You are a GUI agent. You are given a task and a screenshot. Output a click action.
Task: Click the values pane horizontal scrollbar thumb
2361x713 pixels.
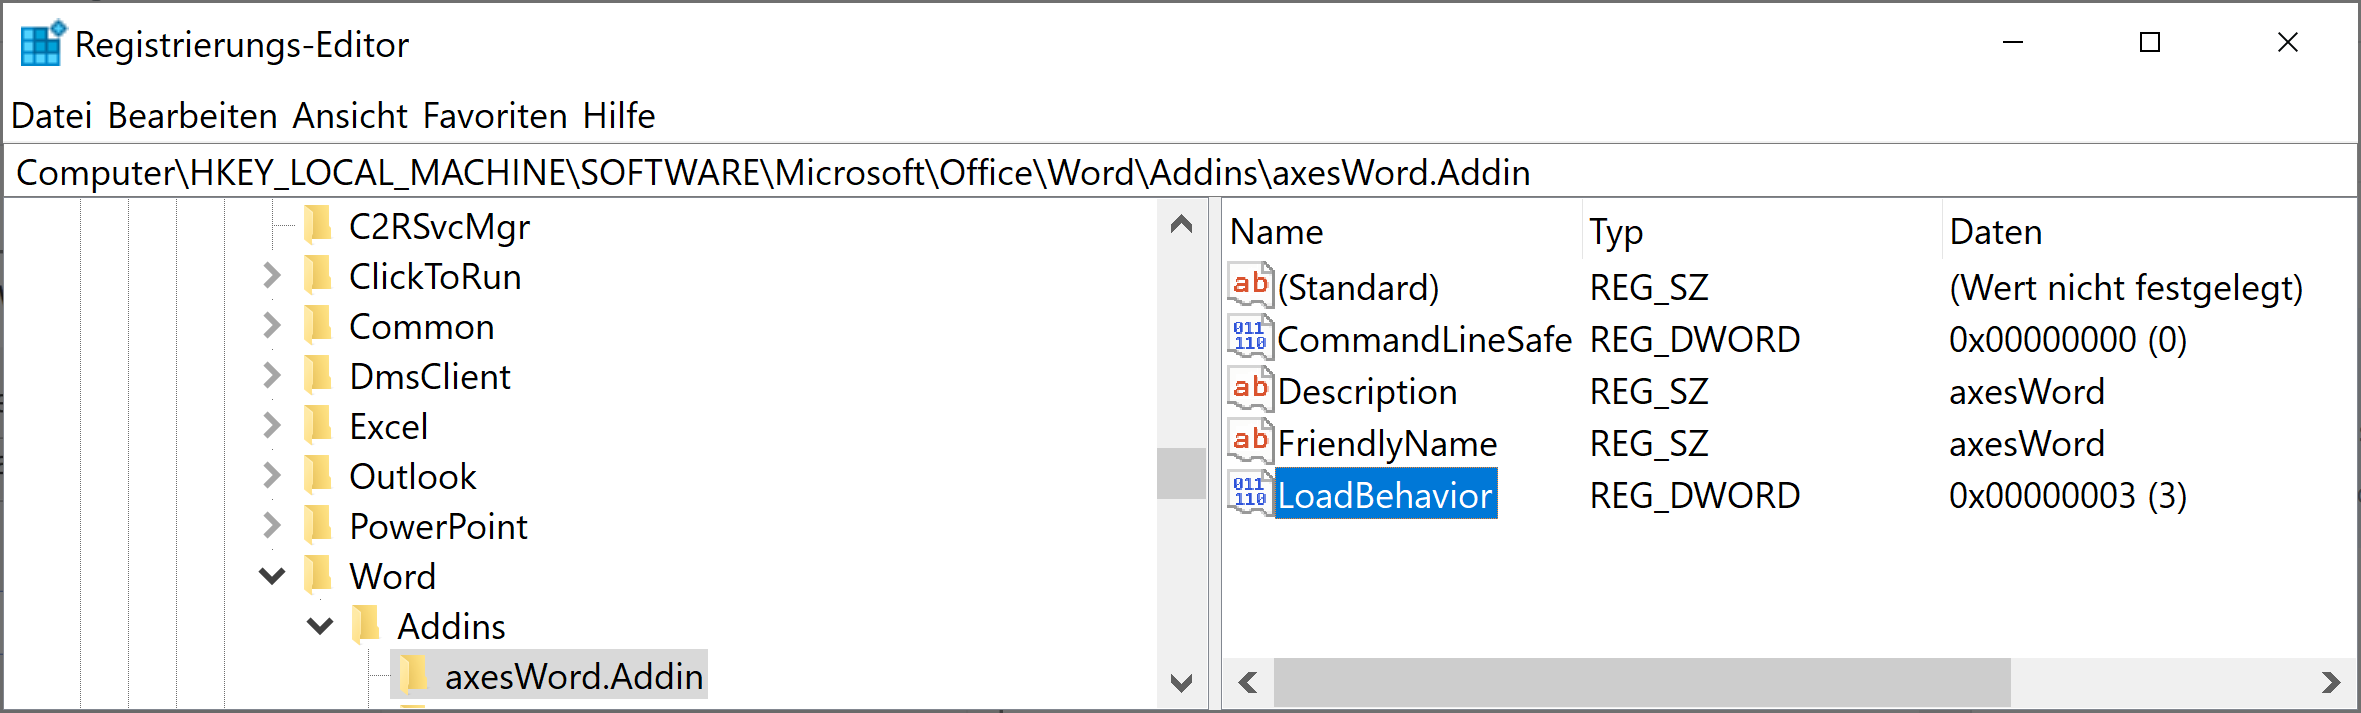1642,682
